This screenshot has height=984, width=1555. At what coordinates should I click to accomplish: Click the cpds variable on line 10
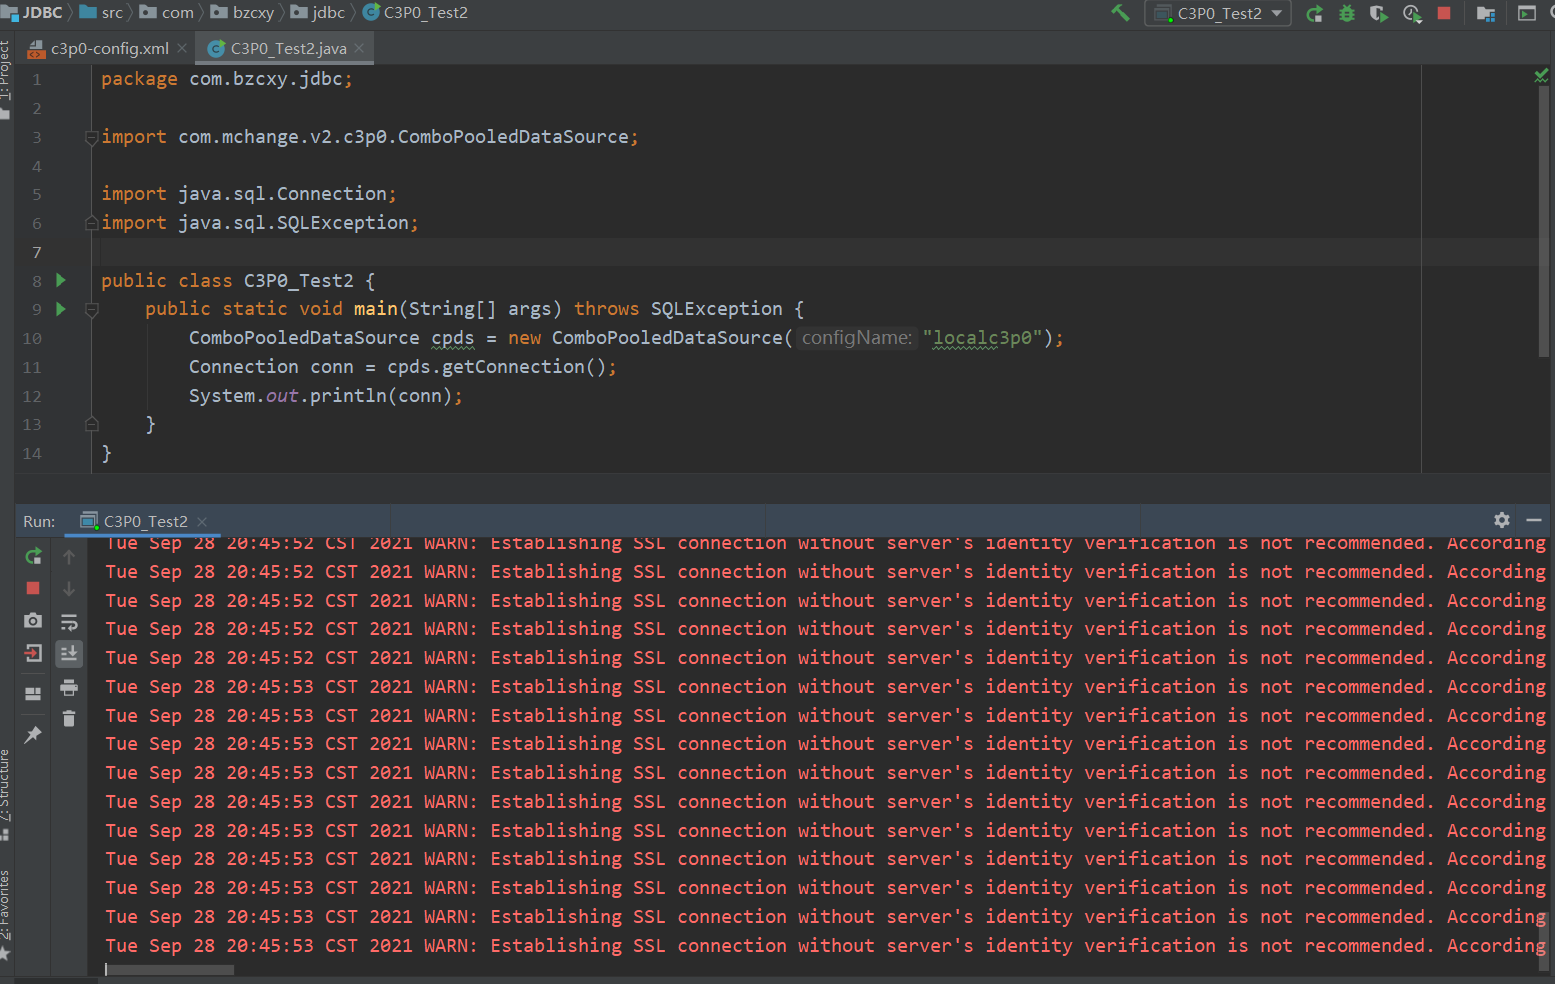[453, 338]
